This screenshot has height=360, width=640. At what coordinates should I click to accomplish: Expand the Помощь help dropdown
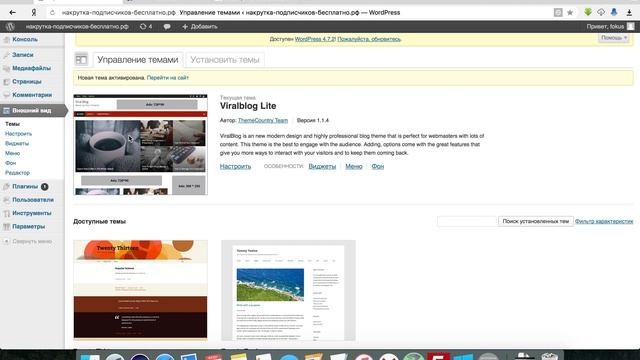click(x=614, y=38)
